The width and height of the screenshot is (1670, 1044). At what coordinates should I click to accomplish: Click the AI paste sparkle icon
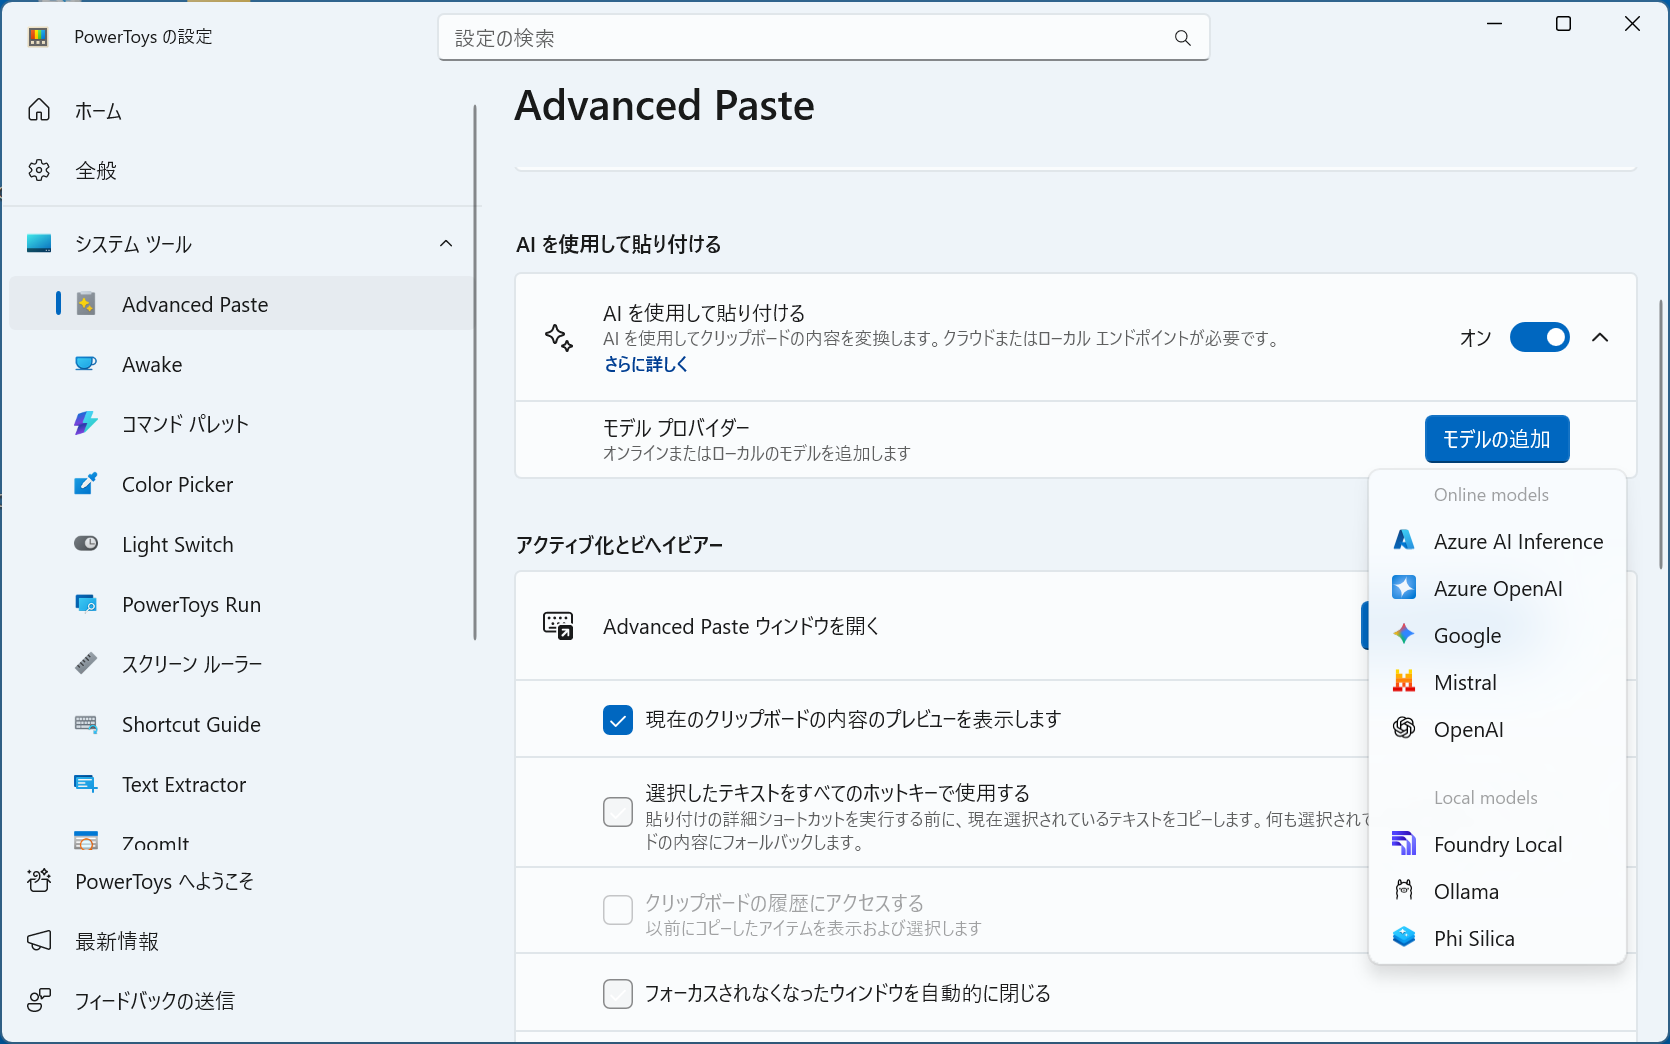[x=559, y=338]
